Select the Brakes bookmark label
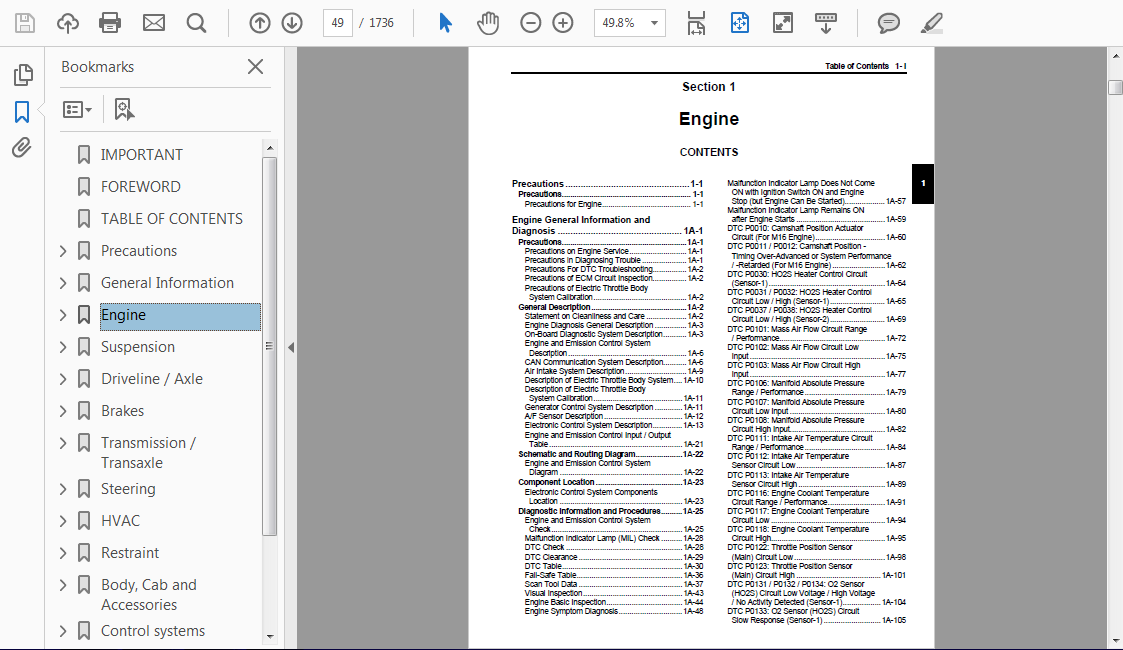This screenshot has width=1123, height=650. coord(122,411)
